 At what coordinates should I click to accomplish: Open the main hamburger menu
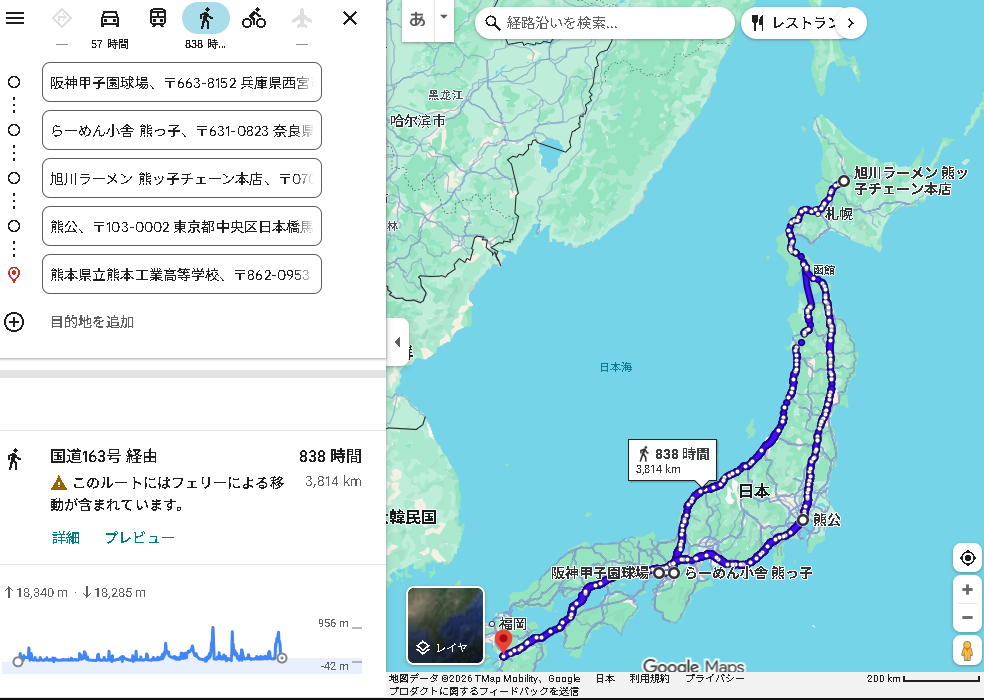[x=15, y=18]
